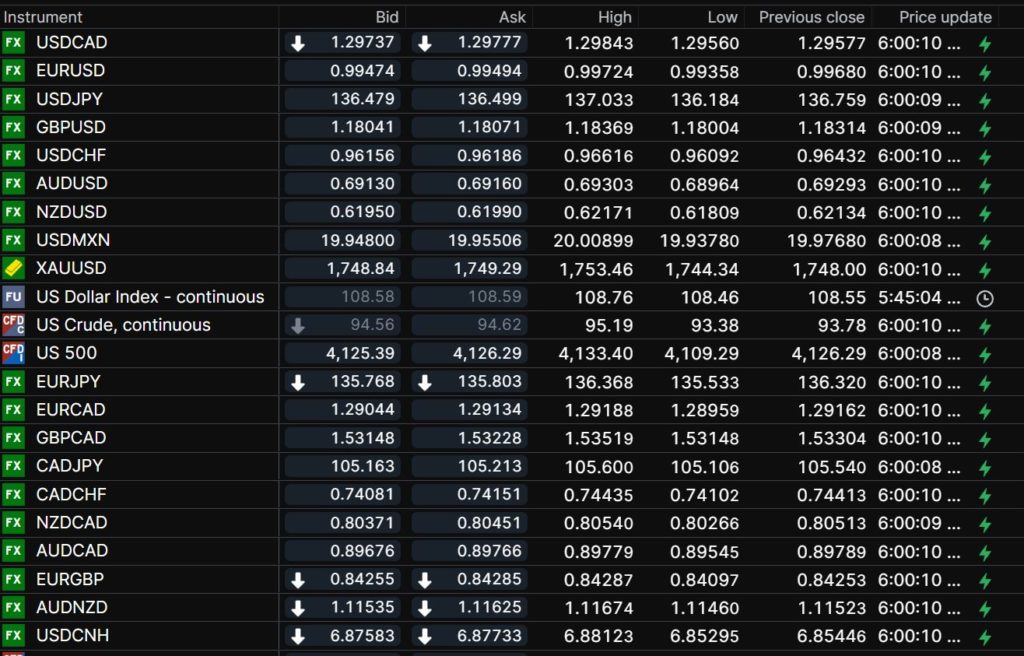
Task: Click the EURJPY bid button with down arrow
Action: pos(343,381)
